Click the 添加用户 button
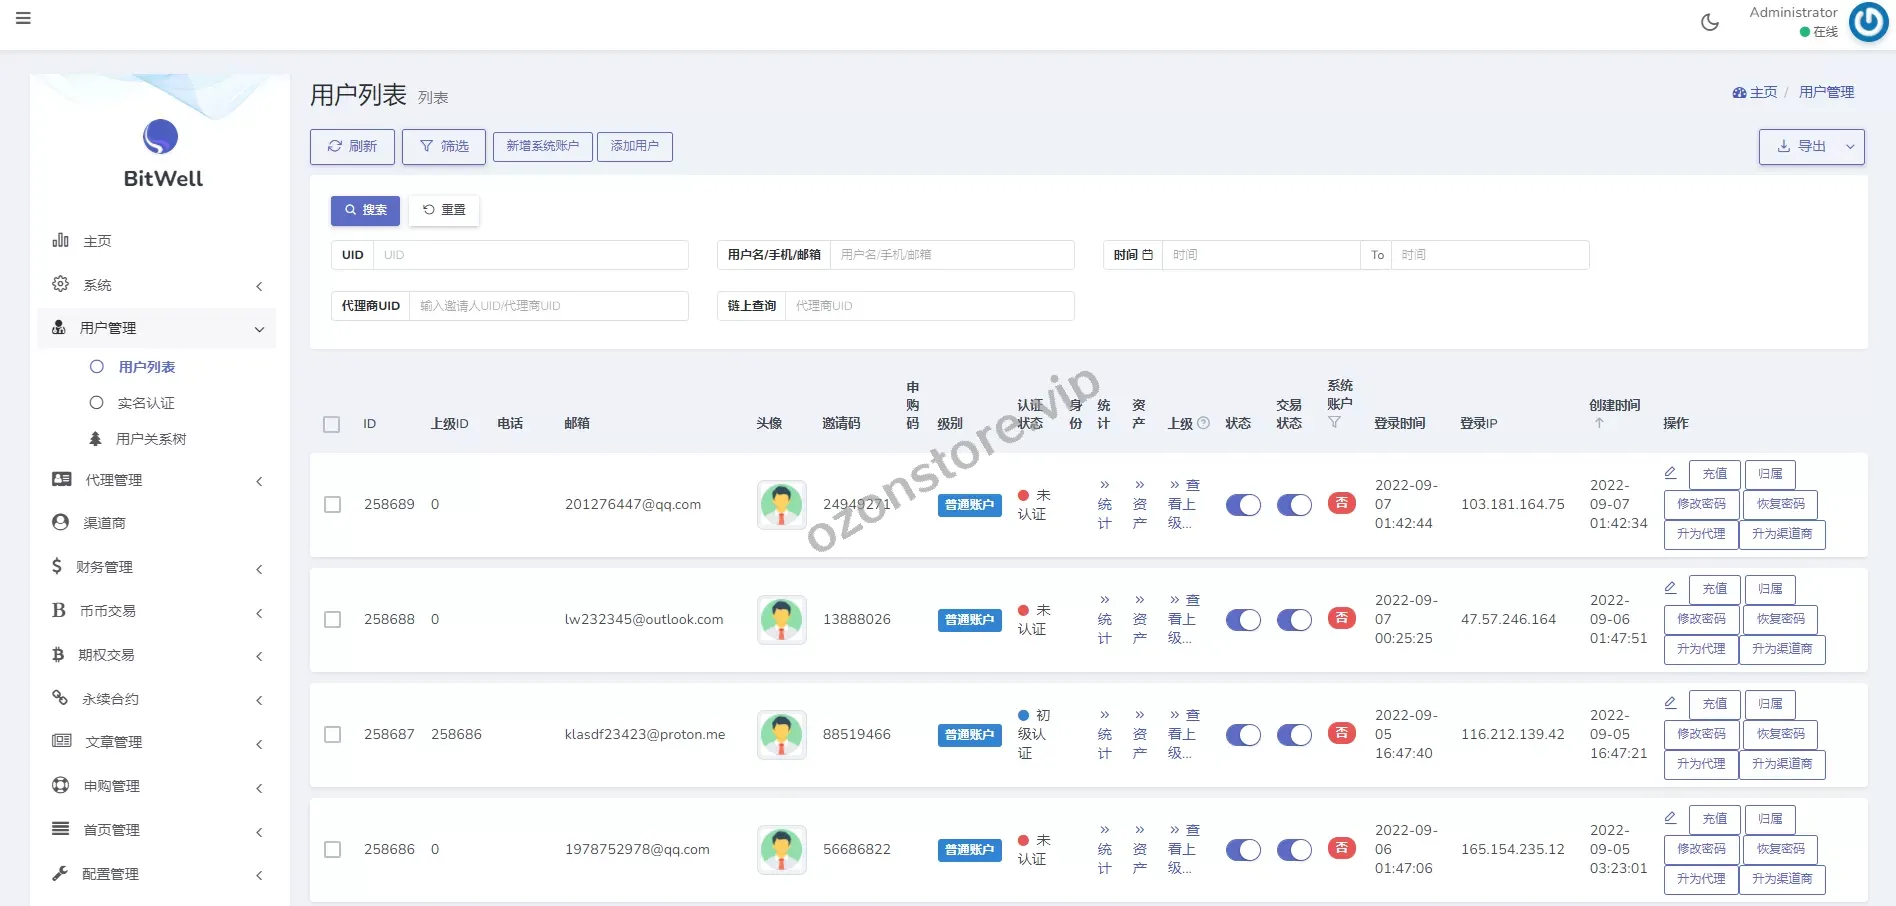The image size is (1896, 906). pos(635,146)
